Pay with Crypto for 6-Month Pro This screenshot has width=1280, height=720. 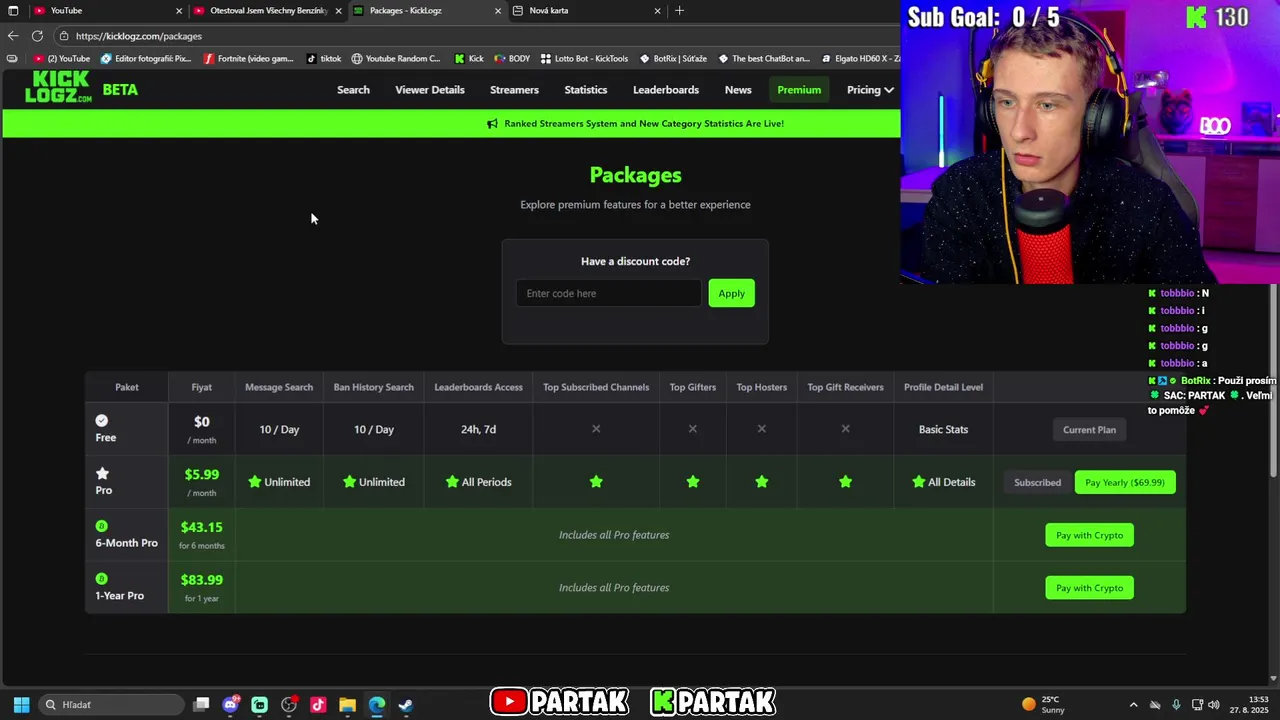(1089, 535)
